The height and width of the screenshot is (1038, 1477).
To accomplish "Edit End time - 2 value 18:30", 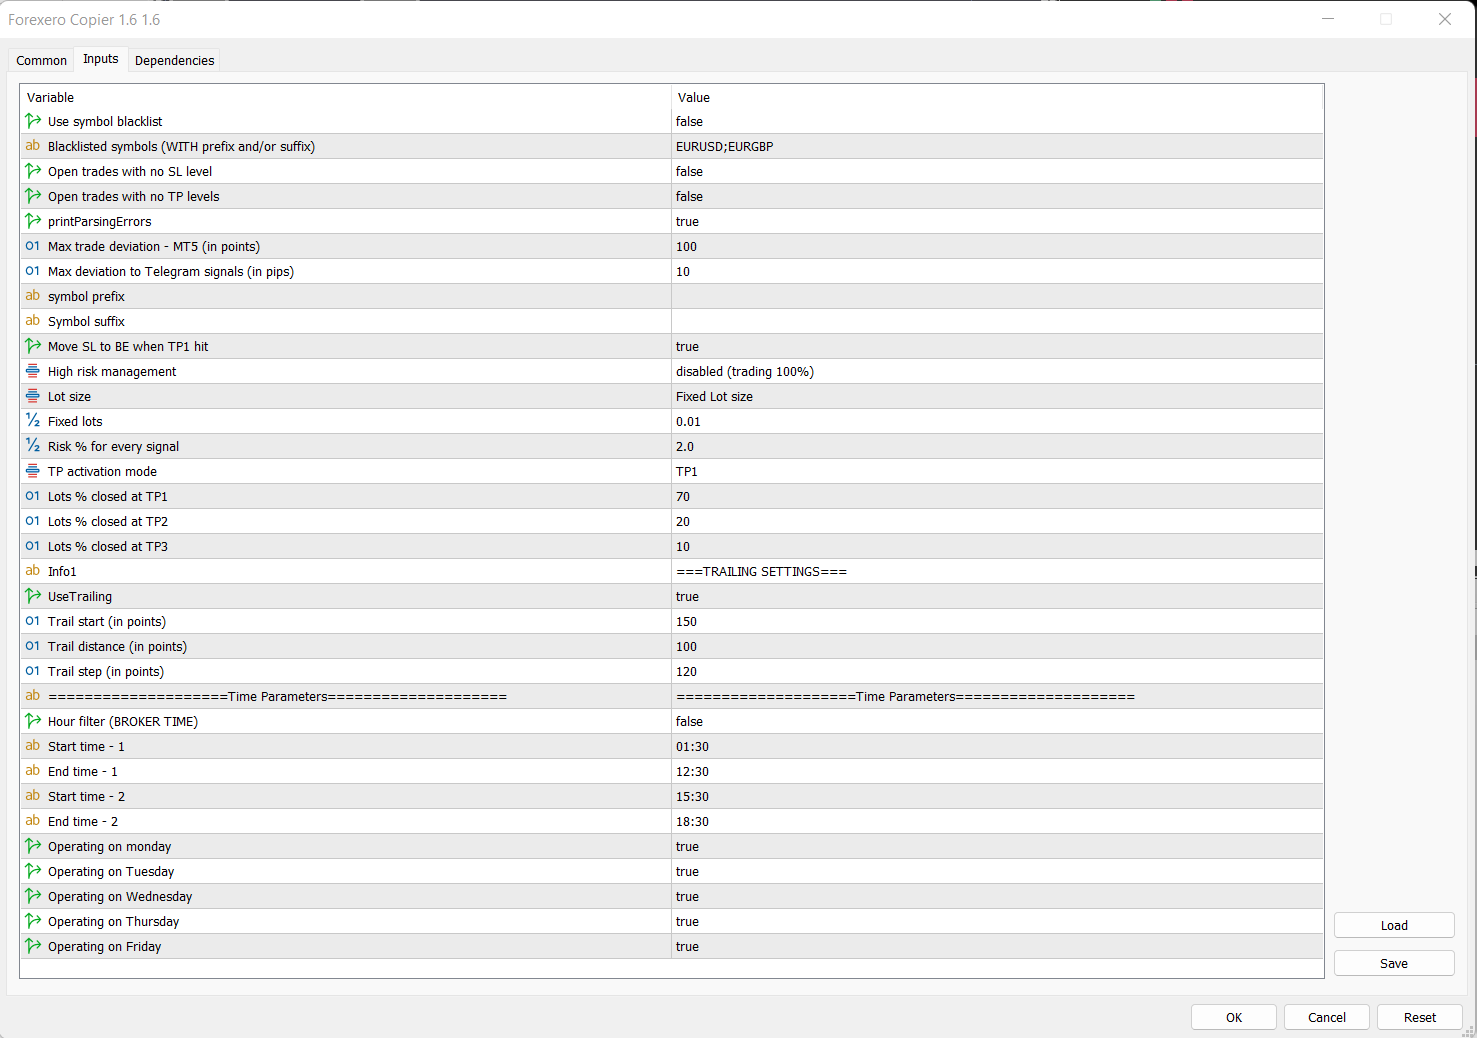I will point(997,821).
